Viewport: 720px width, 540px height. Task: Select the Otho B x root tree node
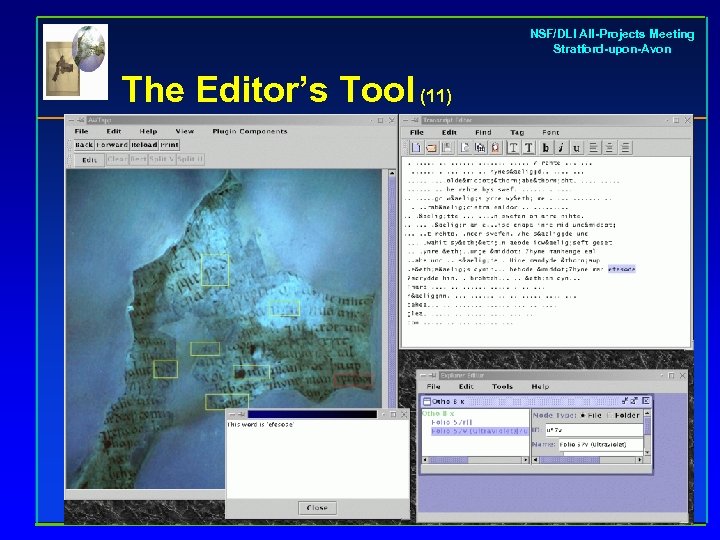(x=438, y=414)
